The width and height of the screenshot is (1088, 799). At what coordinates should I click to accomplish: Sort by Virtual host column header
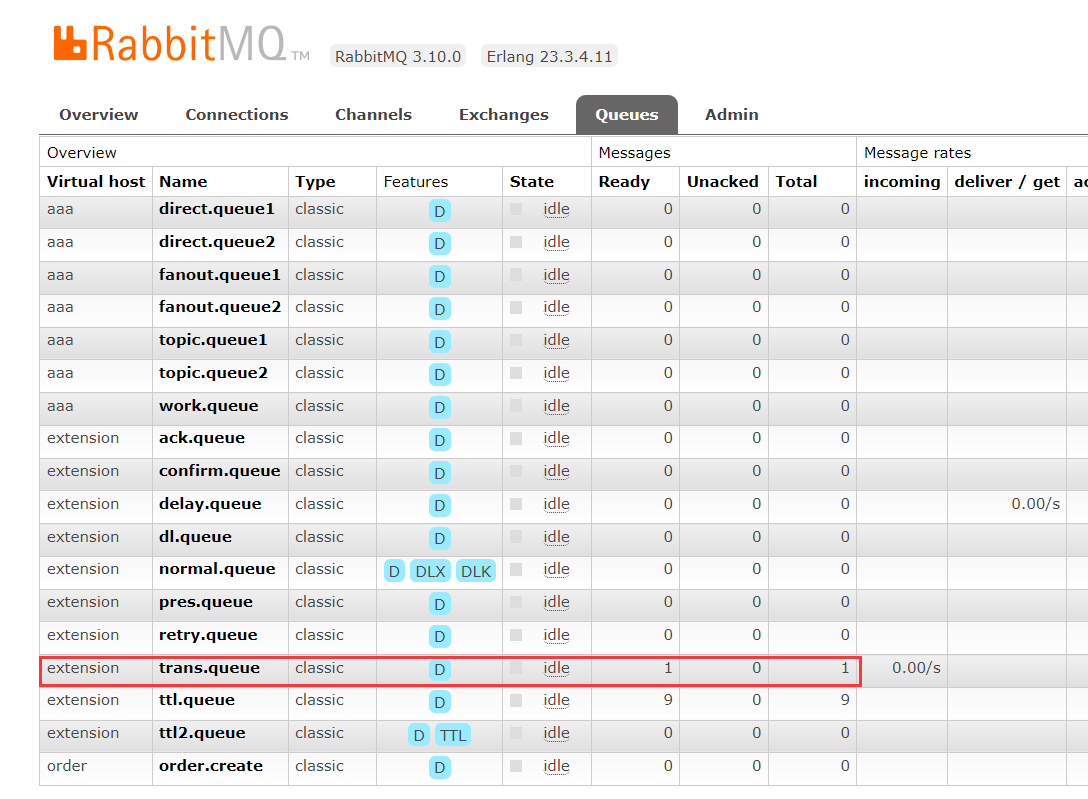coord(96,181)
